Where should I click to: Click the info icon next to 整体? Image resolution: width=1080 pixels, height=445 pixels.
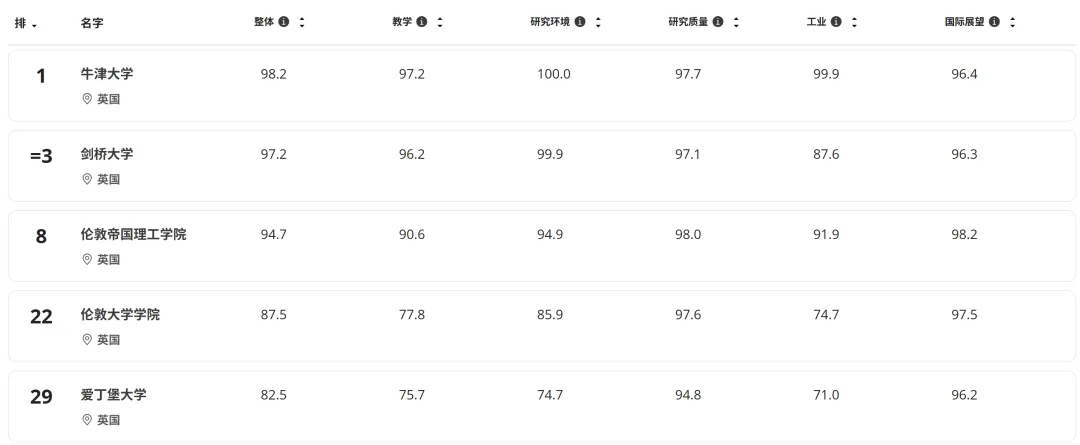pyautogui.click(x=284, y=22)
